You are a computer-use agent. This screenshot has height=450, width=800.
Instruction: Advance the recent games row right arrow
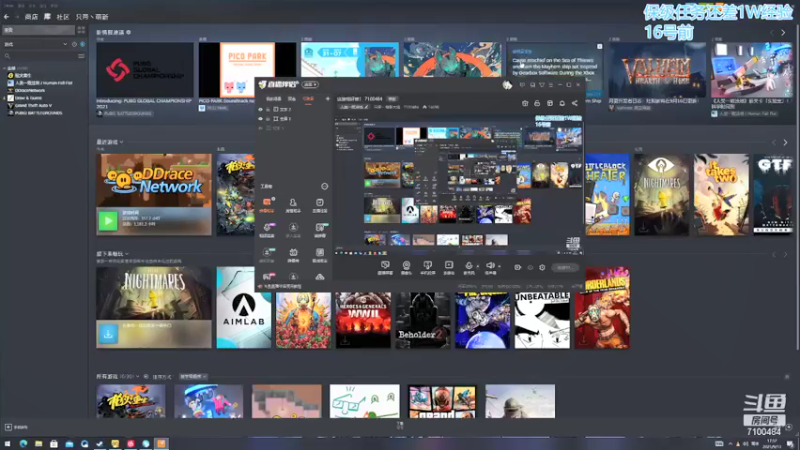(x=785, y=142)
